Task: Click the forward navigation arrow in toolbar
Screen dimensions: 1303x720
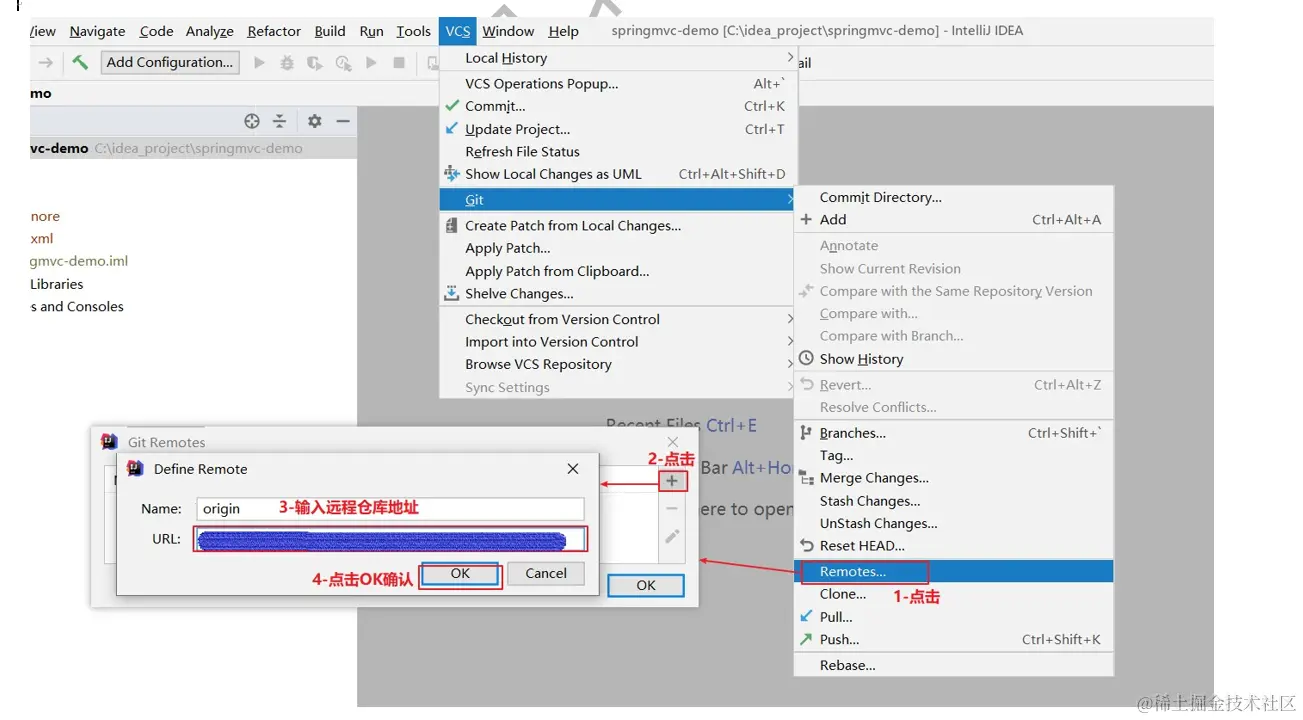Action: click(46, 62)
